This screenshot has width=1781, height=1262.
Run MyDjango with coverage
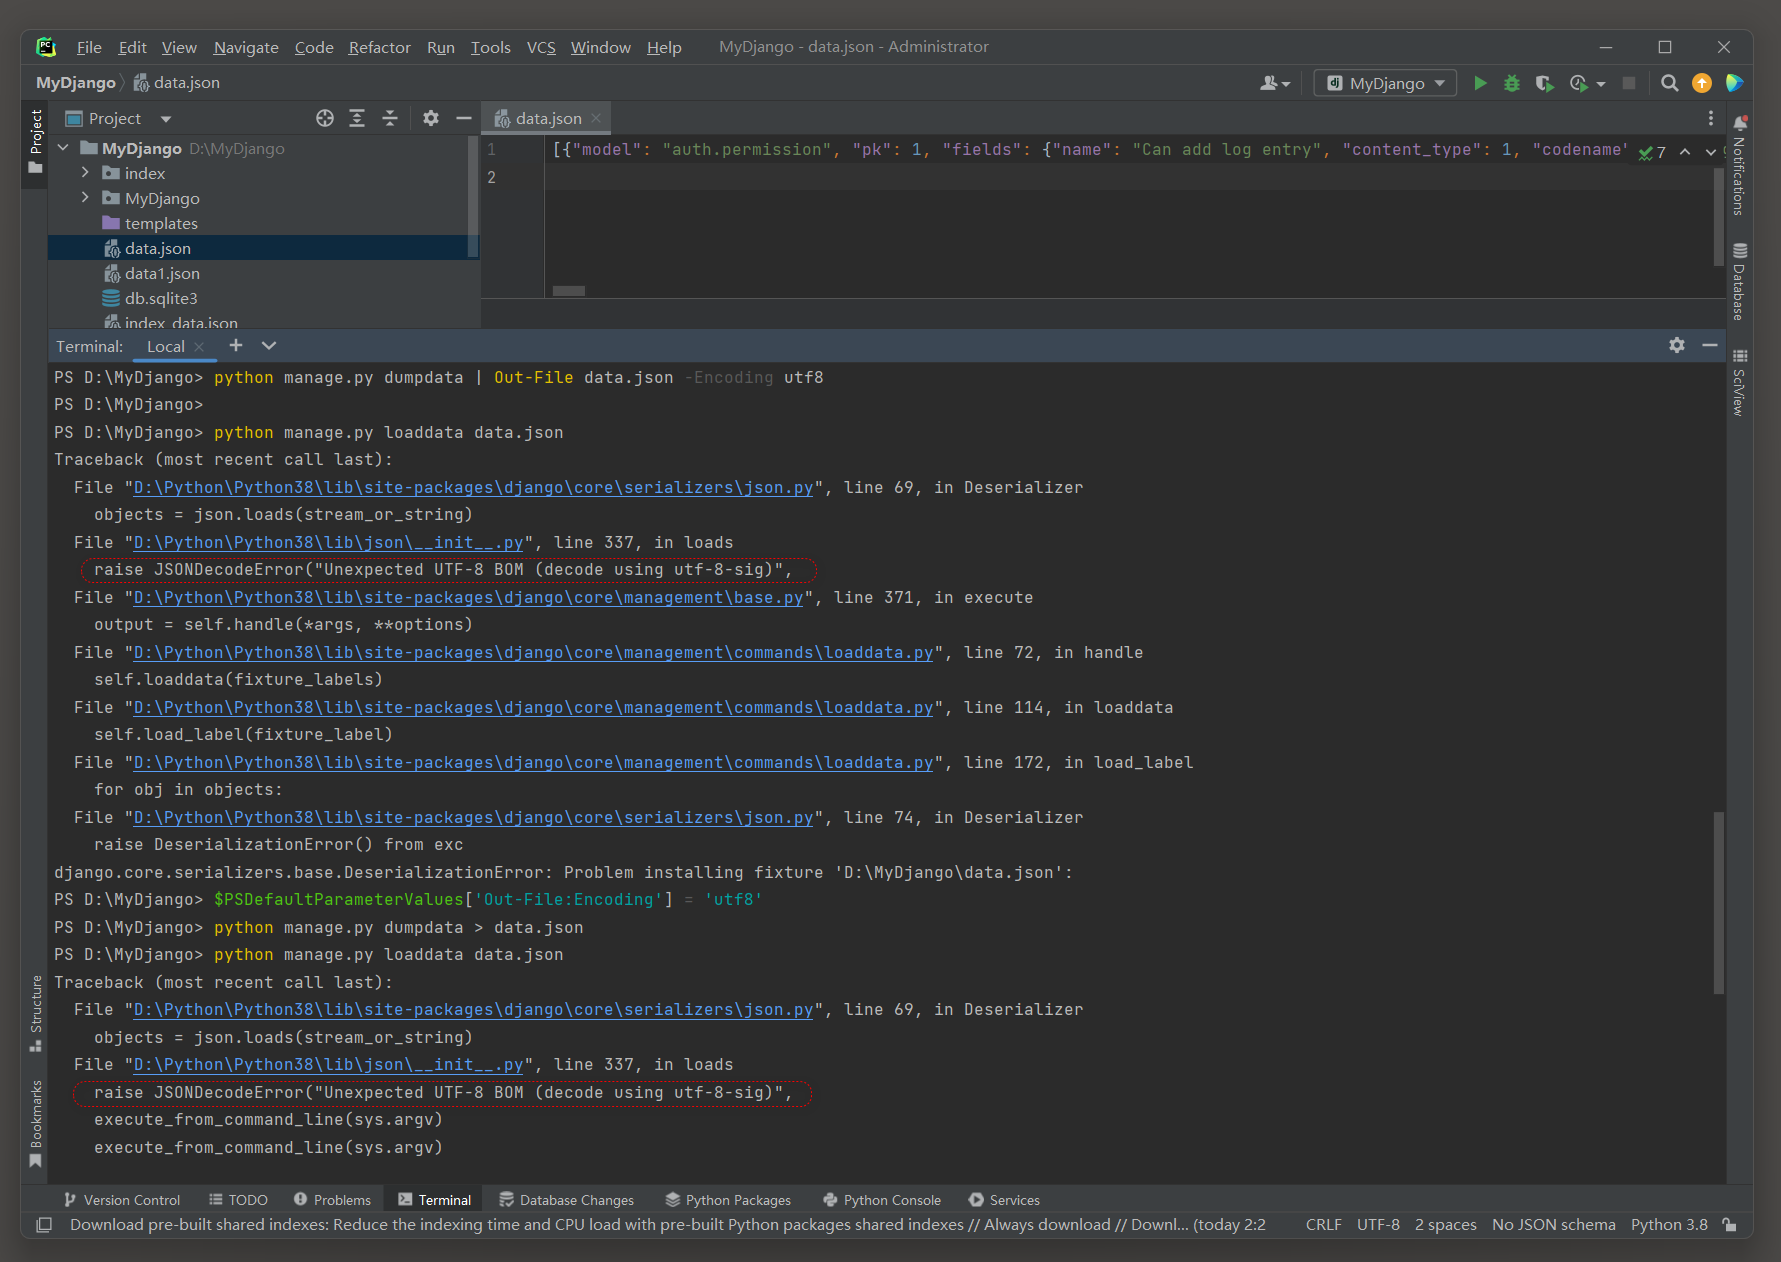pos(1544,83)
